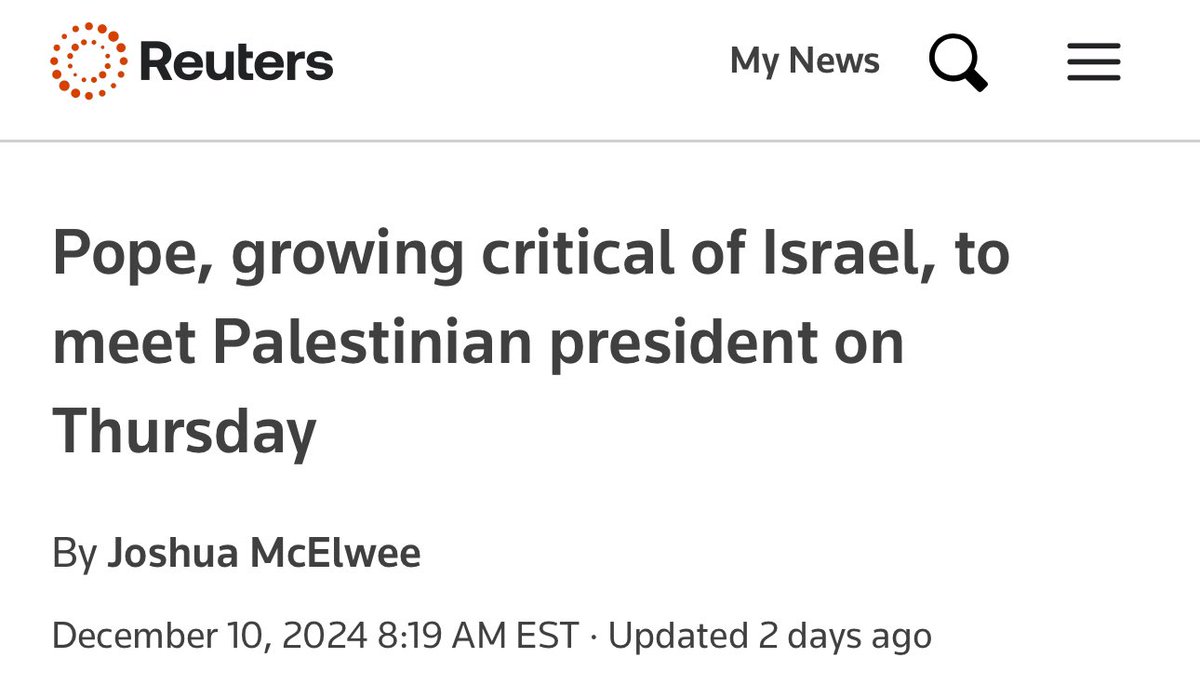Click the 'Updated 2 days ago' text
The width and height of the screenshot is (1200, 698).
(770, 635)
